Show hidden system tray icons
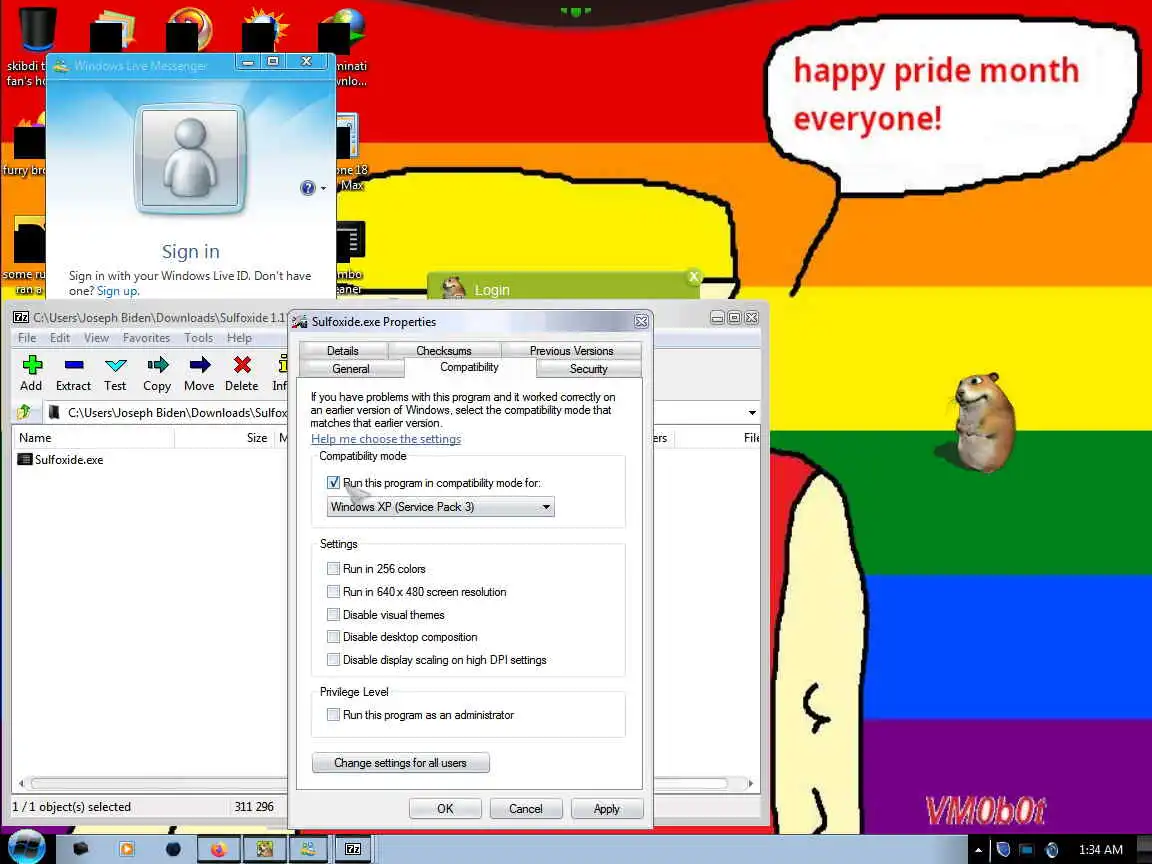Image resolution: width=1152 pixels, height=864 pixels. click(978, 850)
